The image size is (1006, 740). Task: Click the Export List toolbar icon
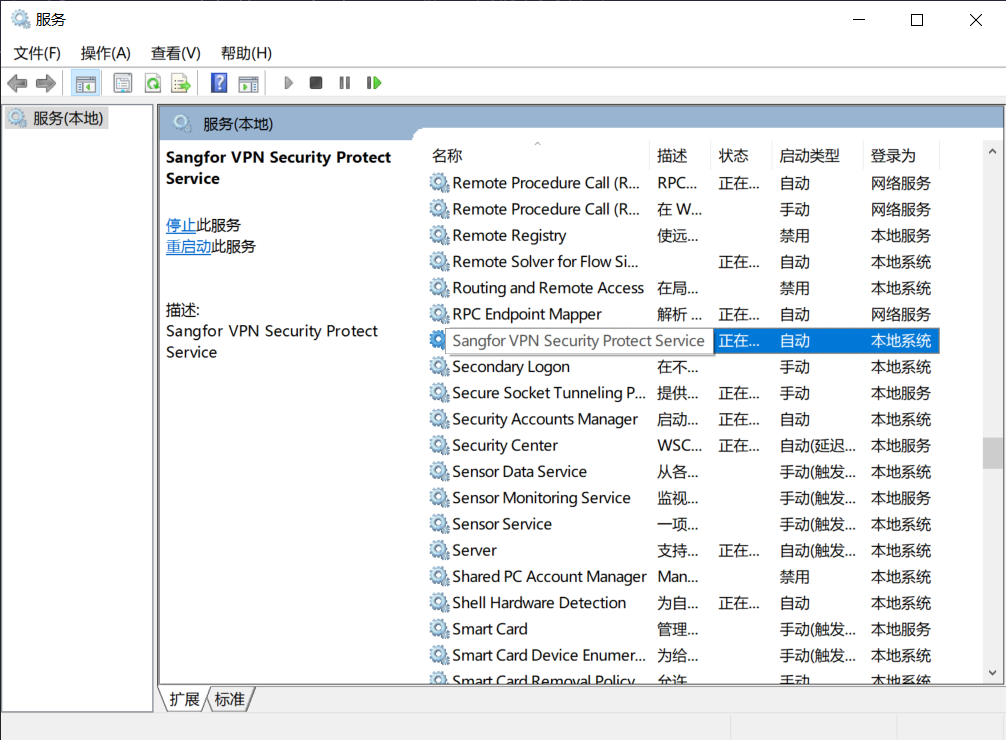coord(180,83)
